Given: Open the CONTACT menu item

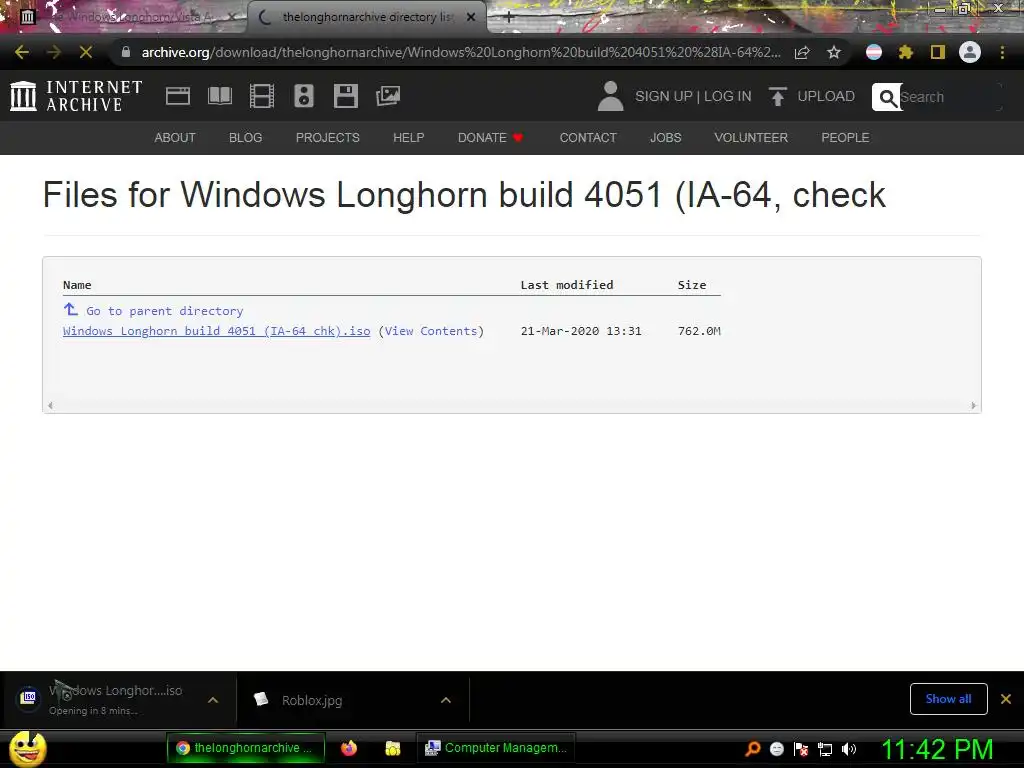Looking at the screenshot, I should click(x=588, y=138).
